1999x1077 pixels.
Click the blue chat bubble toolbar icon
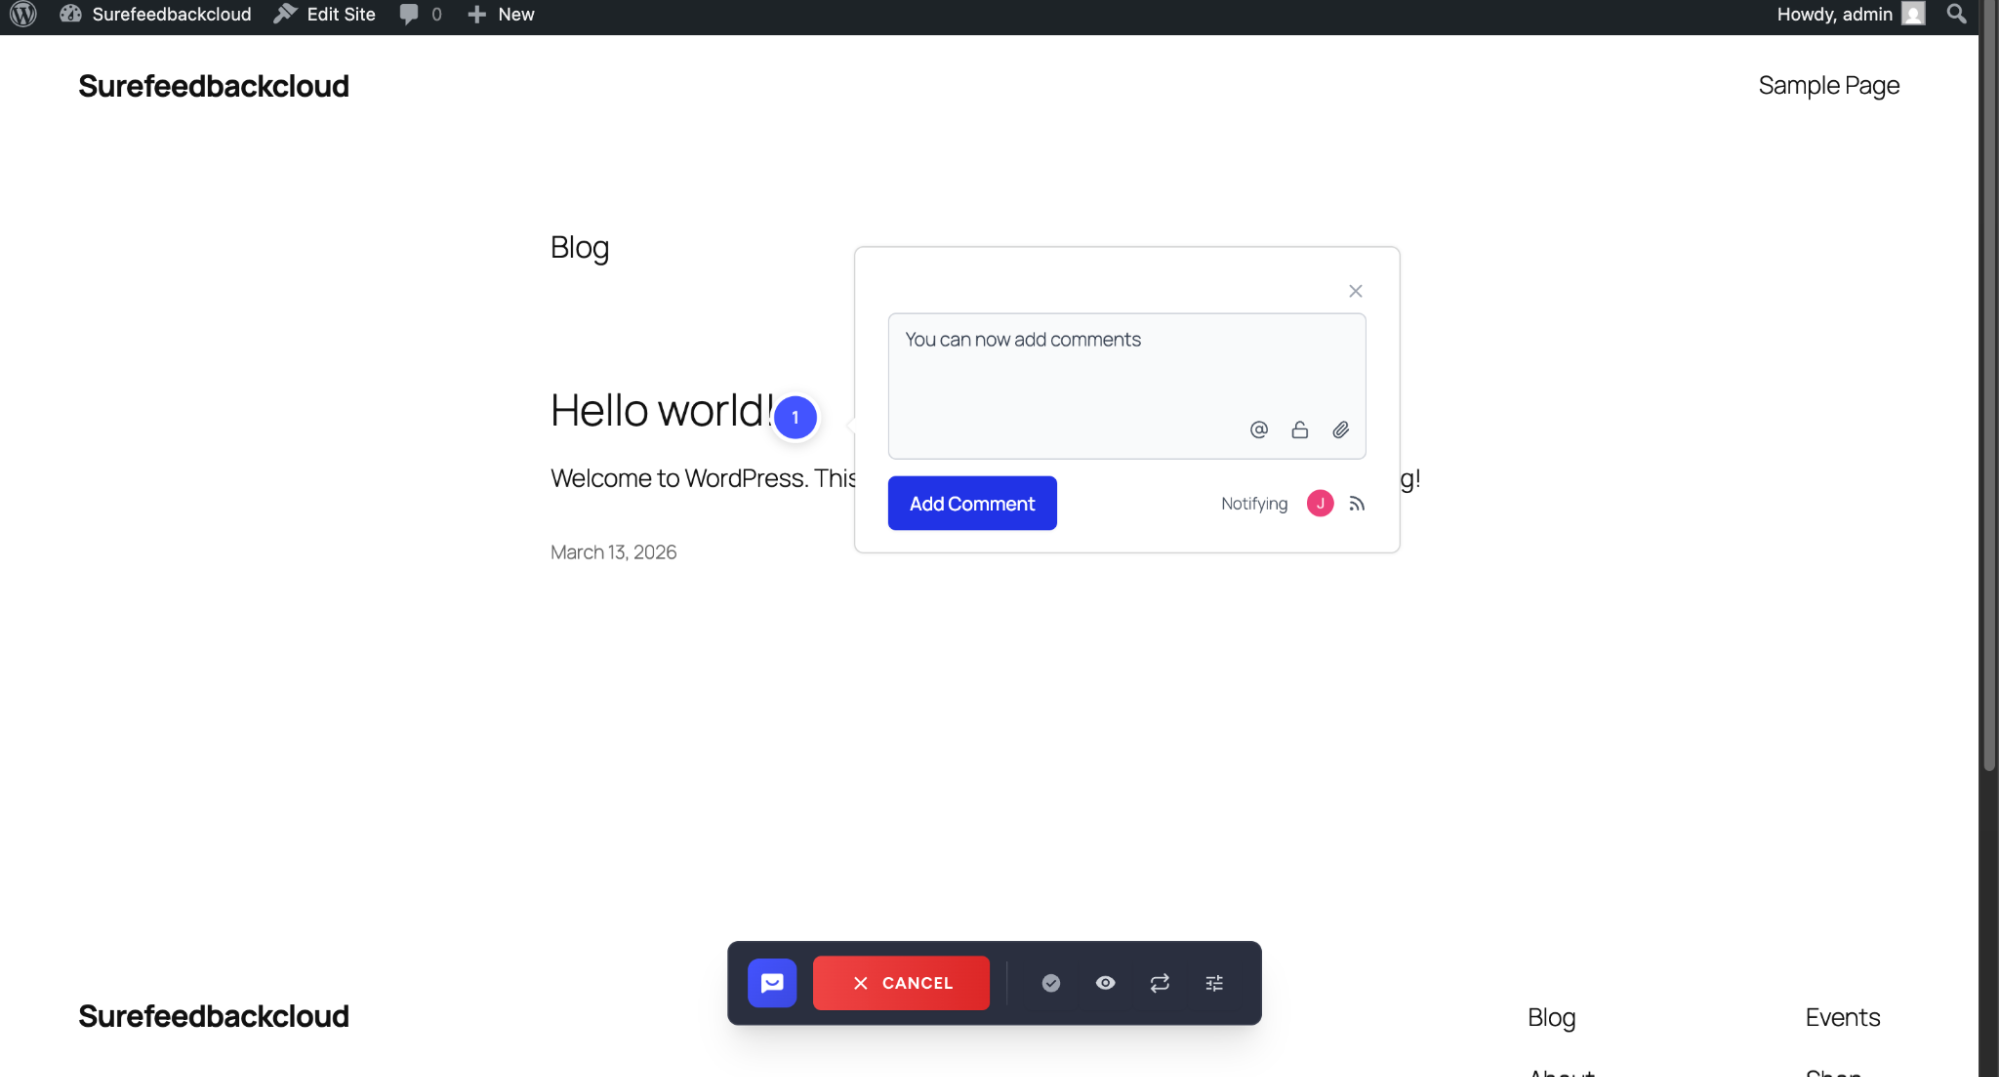[771, 983]
